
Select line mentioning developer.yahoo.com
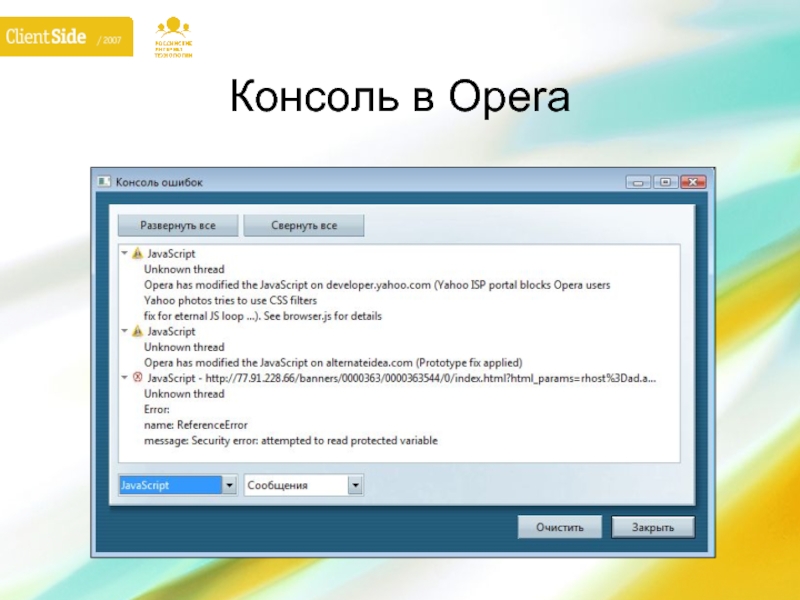(x=377, y=285)
